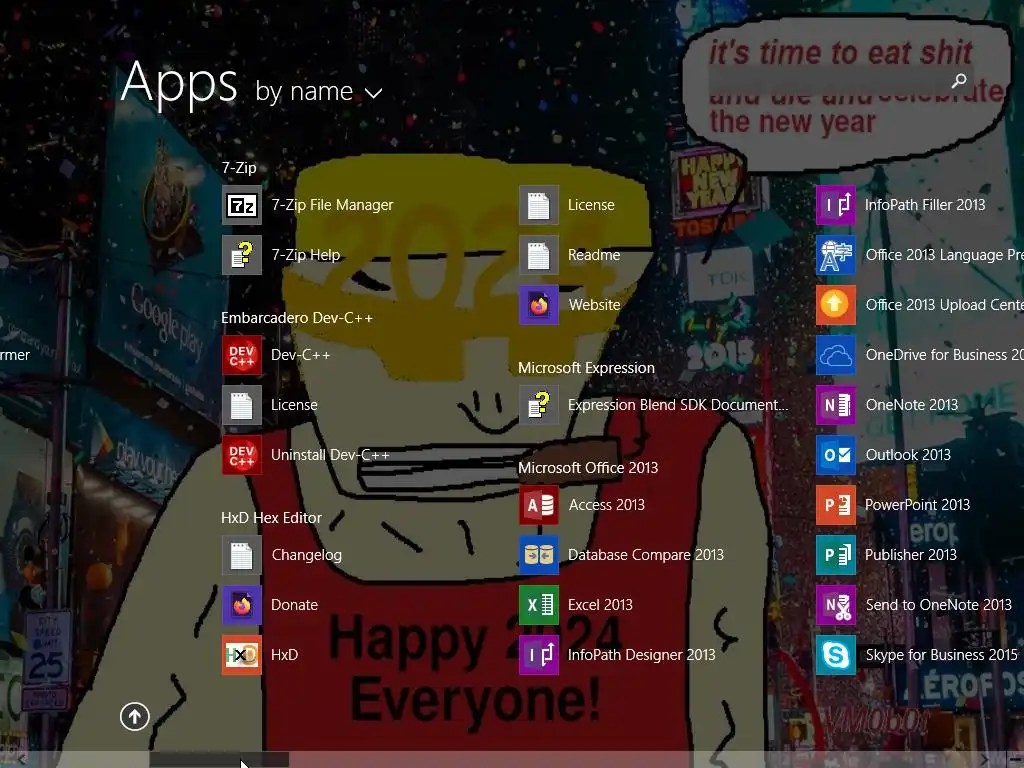Click the 'Database Compare 2013' label
This screenshot has width=1024, height=768.
tap(645, 555)
